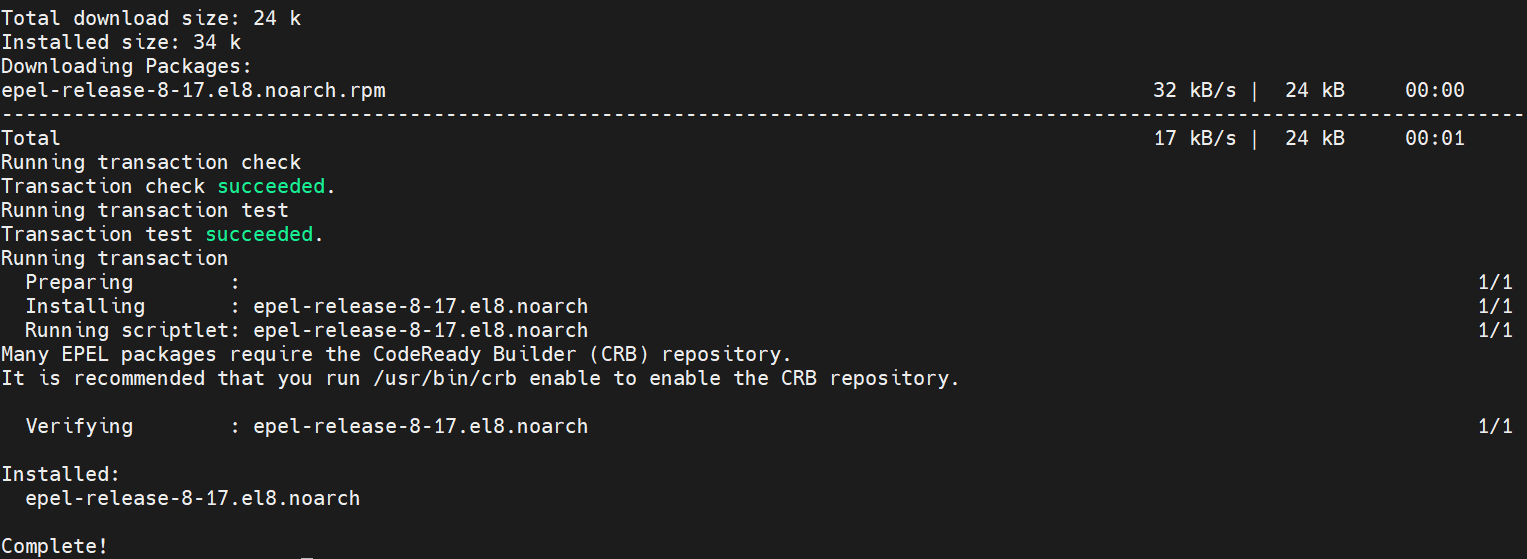Click the "Running transaction test" line
Image resolution: width=1527 pixels, height=559 pixels.
[145, 210]
